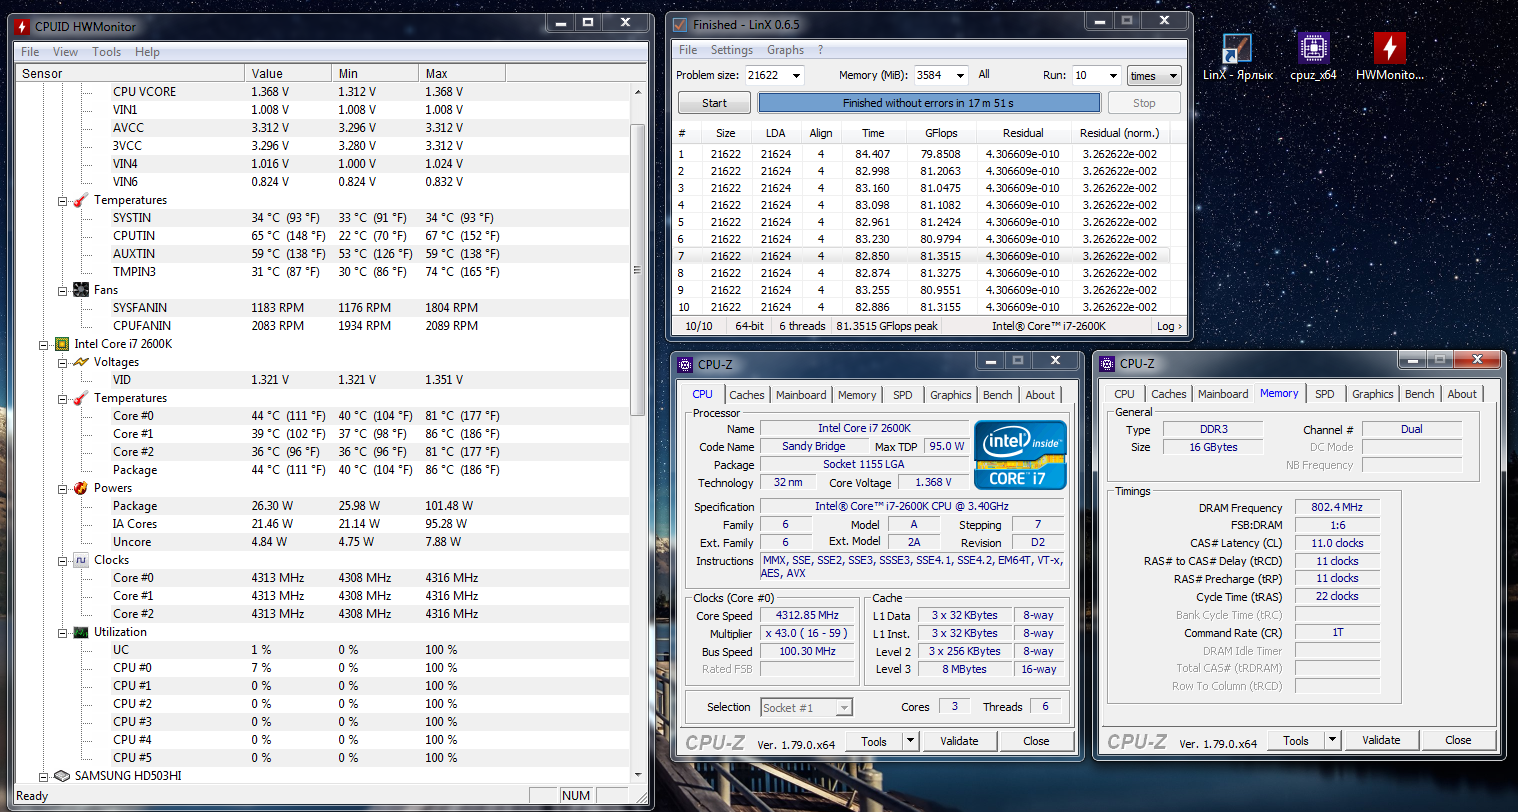This screenshot has width=1518, height=812.
Task: Click the drive icon beside SAMSUNG HD503HI
Action: coord(62,776)
